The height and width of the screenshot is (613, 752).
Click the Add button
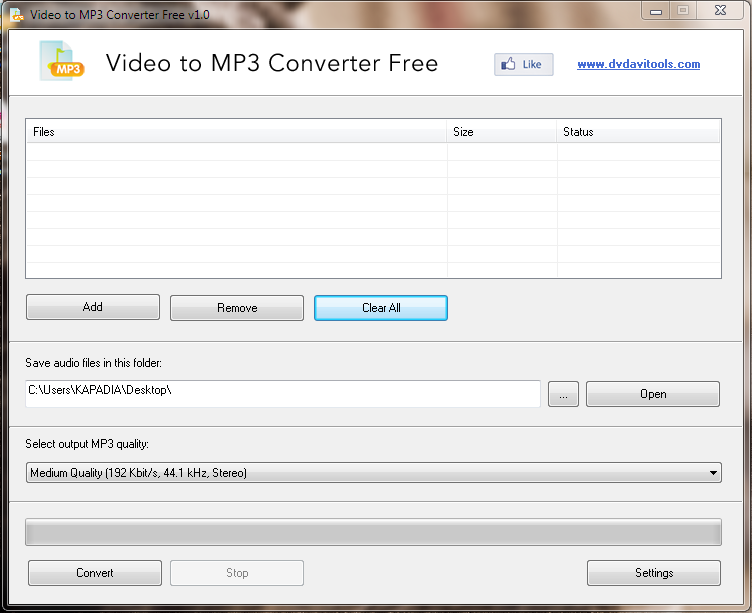pyautogui.click(x=93, y=307)
